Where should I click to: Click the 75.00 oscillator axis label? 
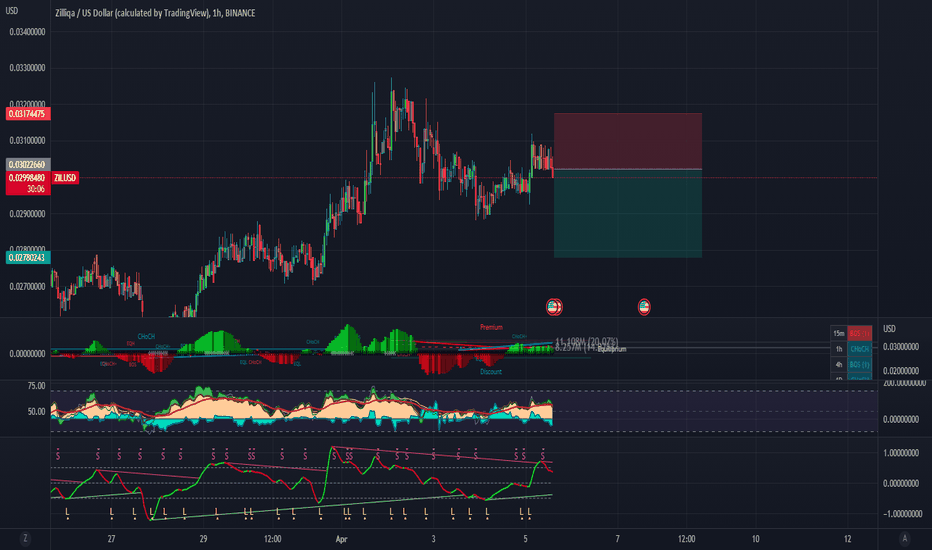(36, 386)
